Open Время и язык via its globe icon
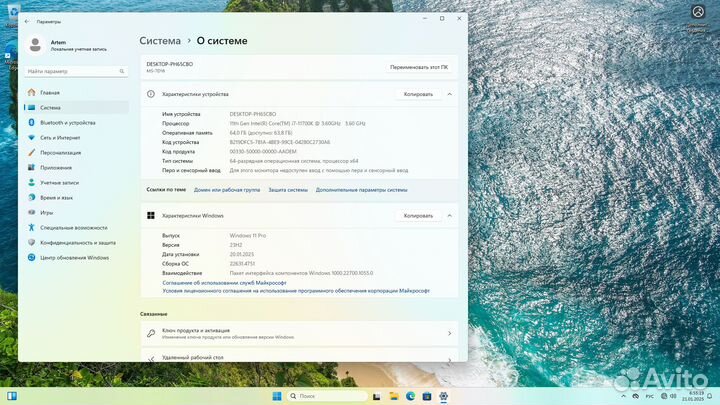This screenshot has width=720, height=405. click(31, 197)
